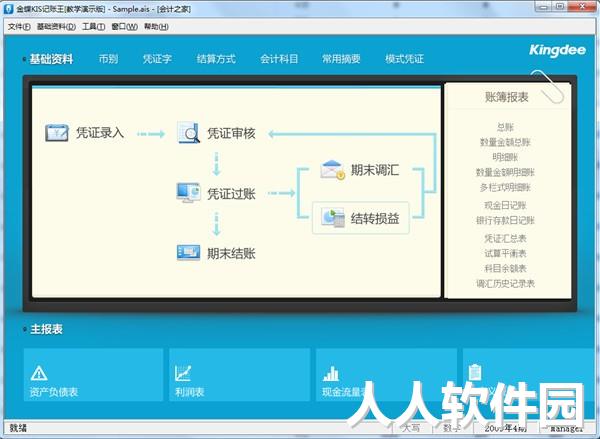Open the 帮助(H) menu
This screenshot has width=600, height=439.
click(156, 26)
